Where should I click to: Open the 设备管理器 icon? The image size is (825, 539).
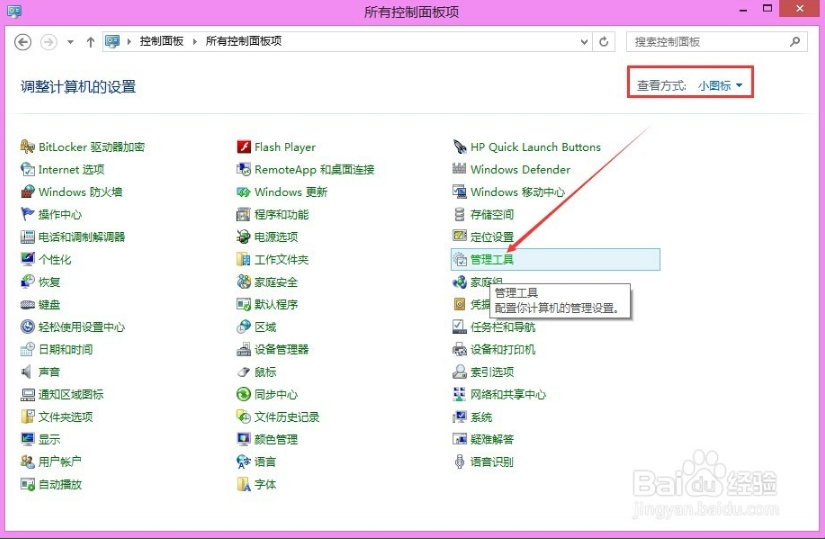[244, 350]
